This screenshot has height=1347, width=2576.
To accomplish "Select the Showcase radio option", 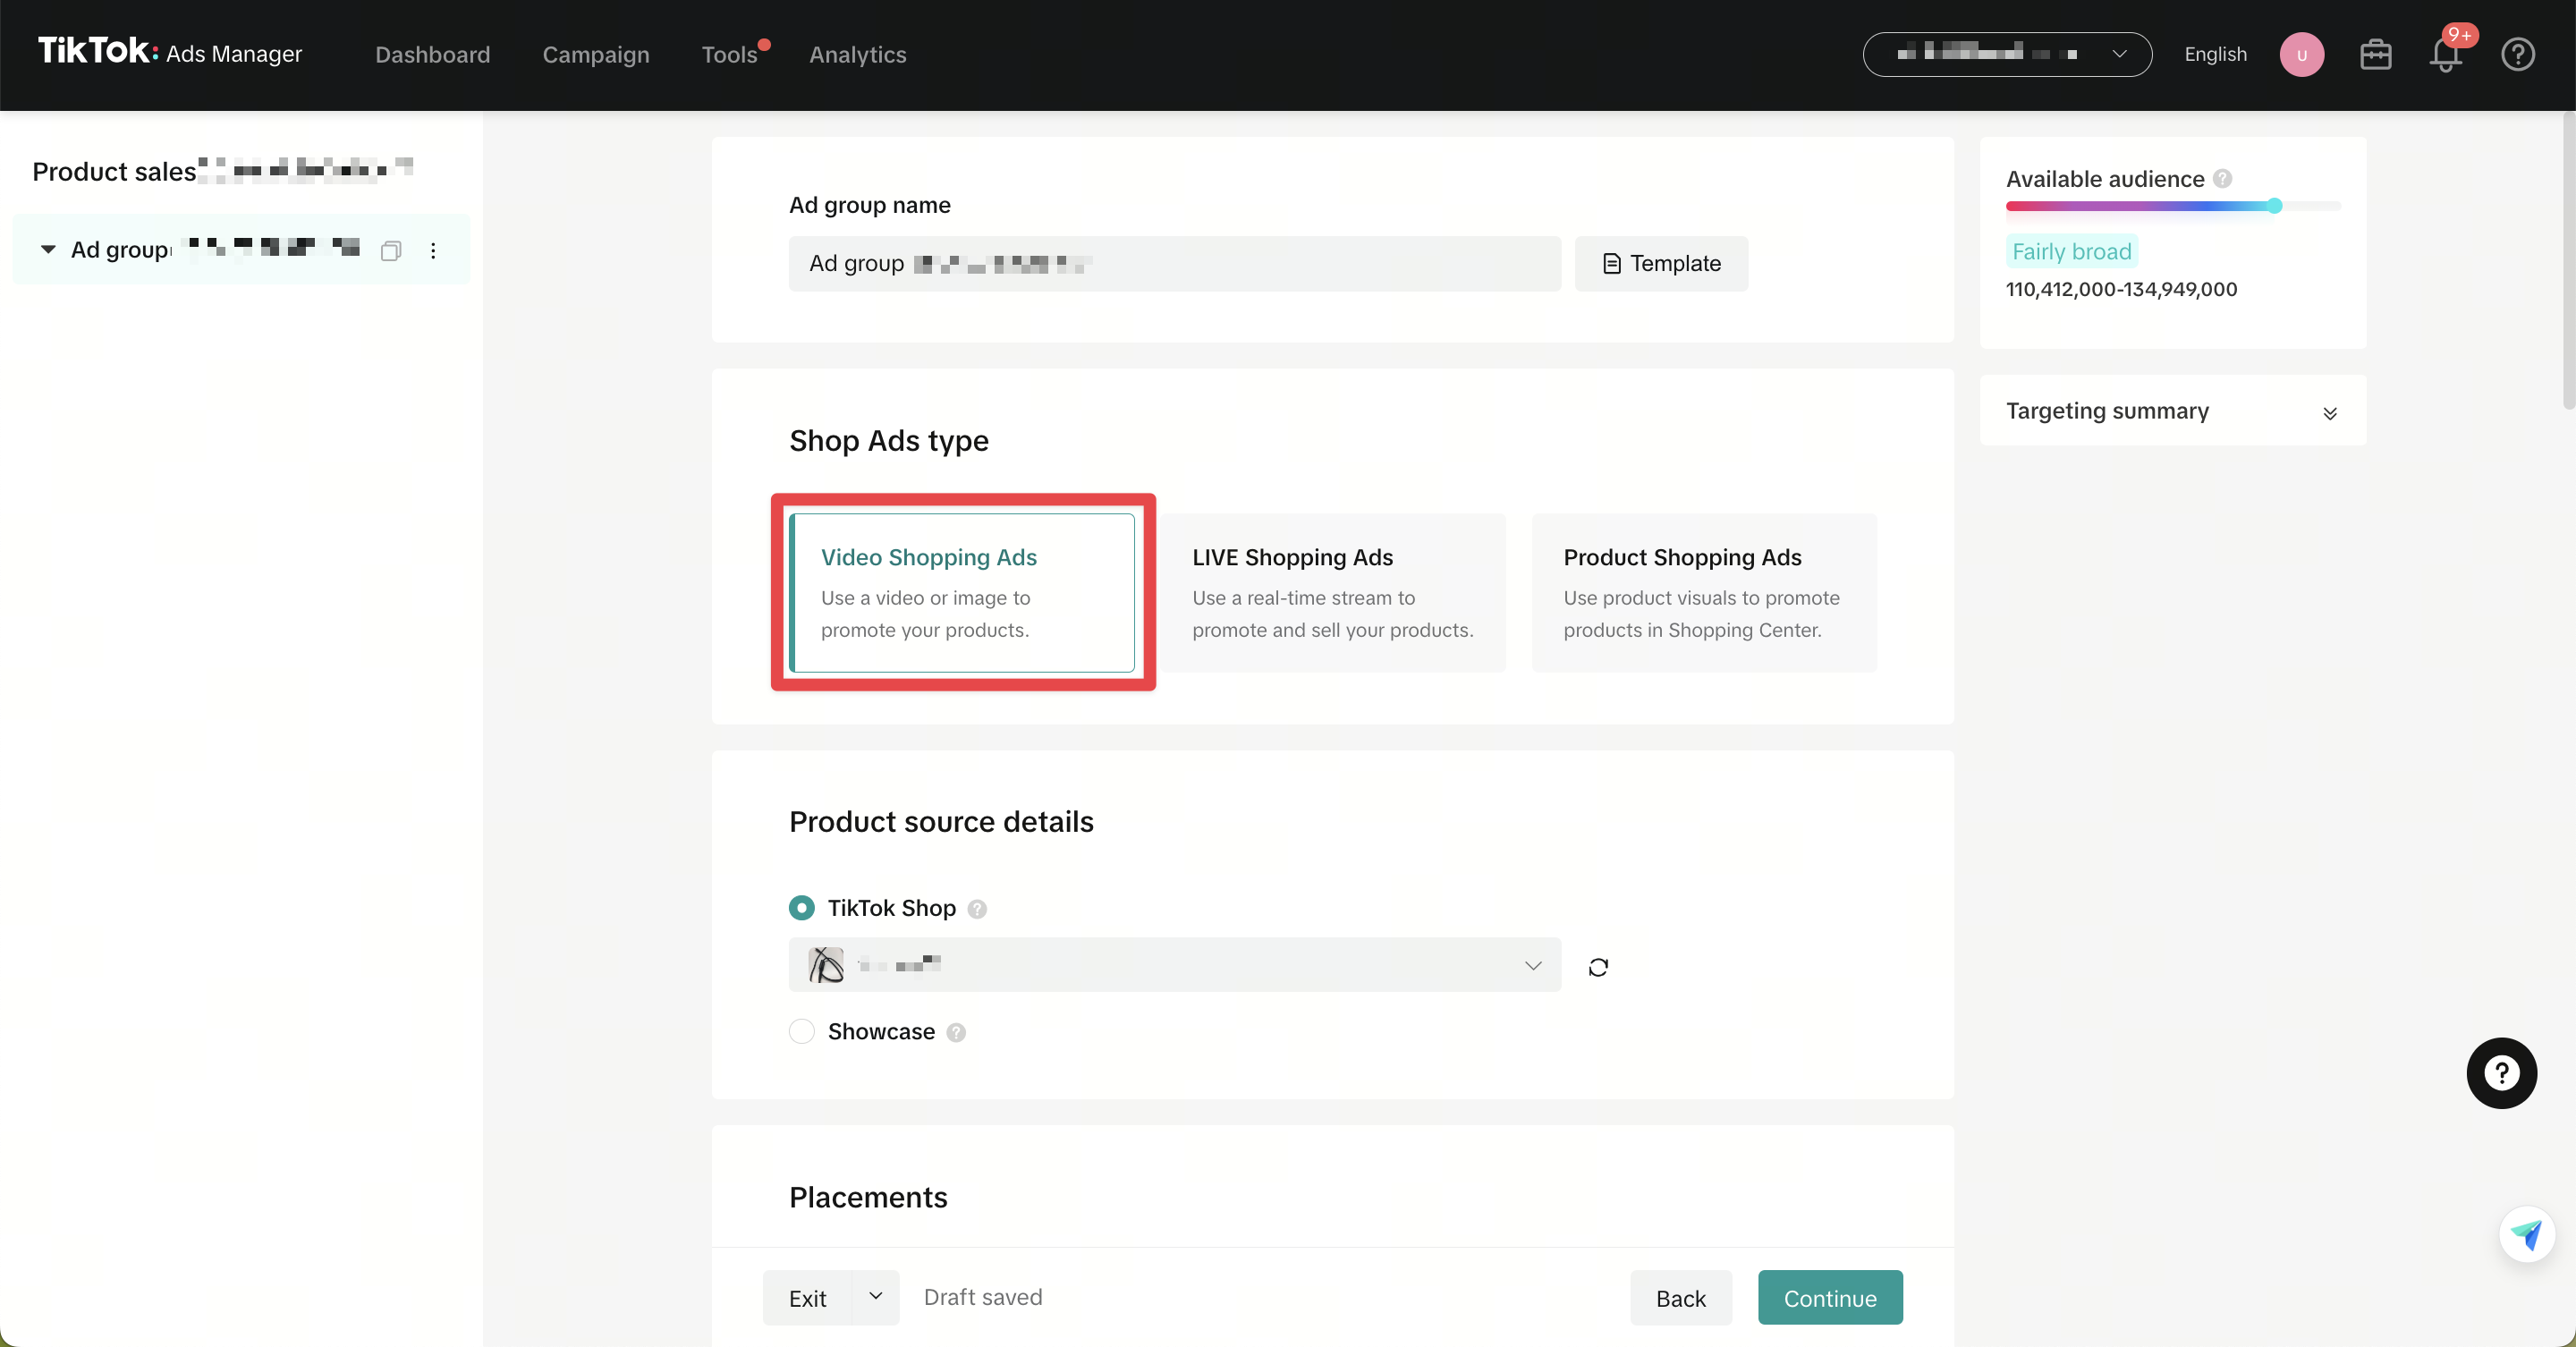I will coord(802,1031).
